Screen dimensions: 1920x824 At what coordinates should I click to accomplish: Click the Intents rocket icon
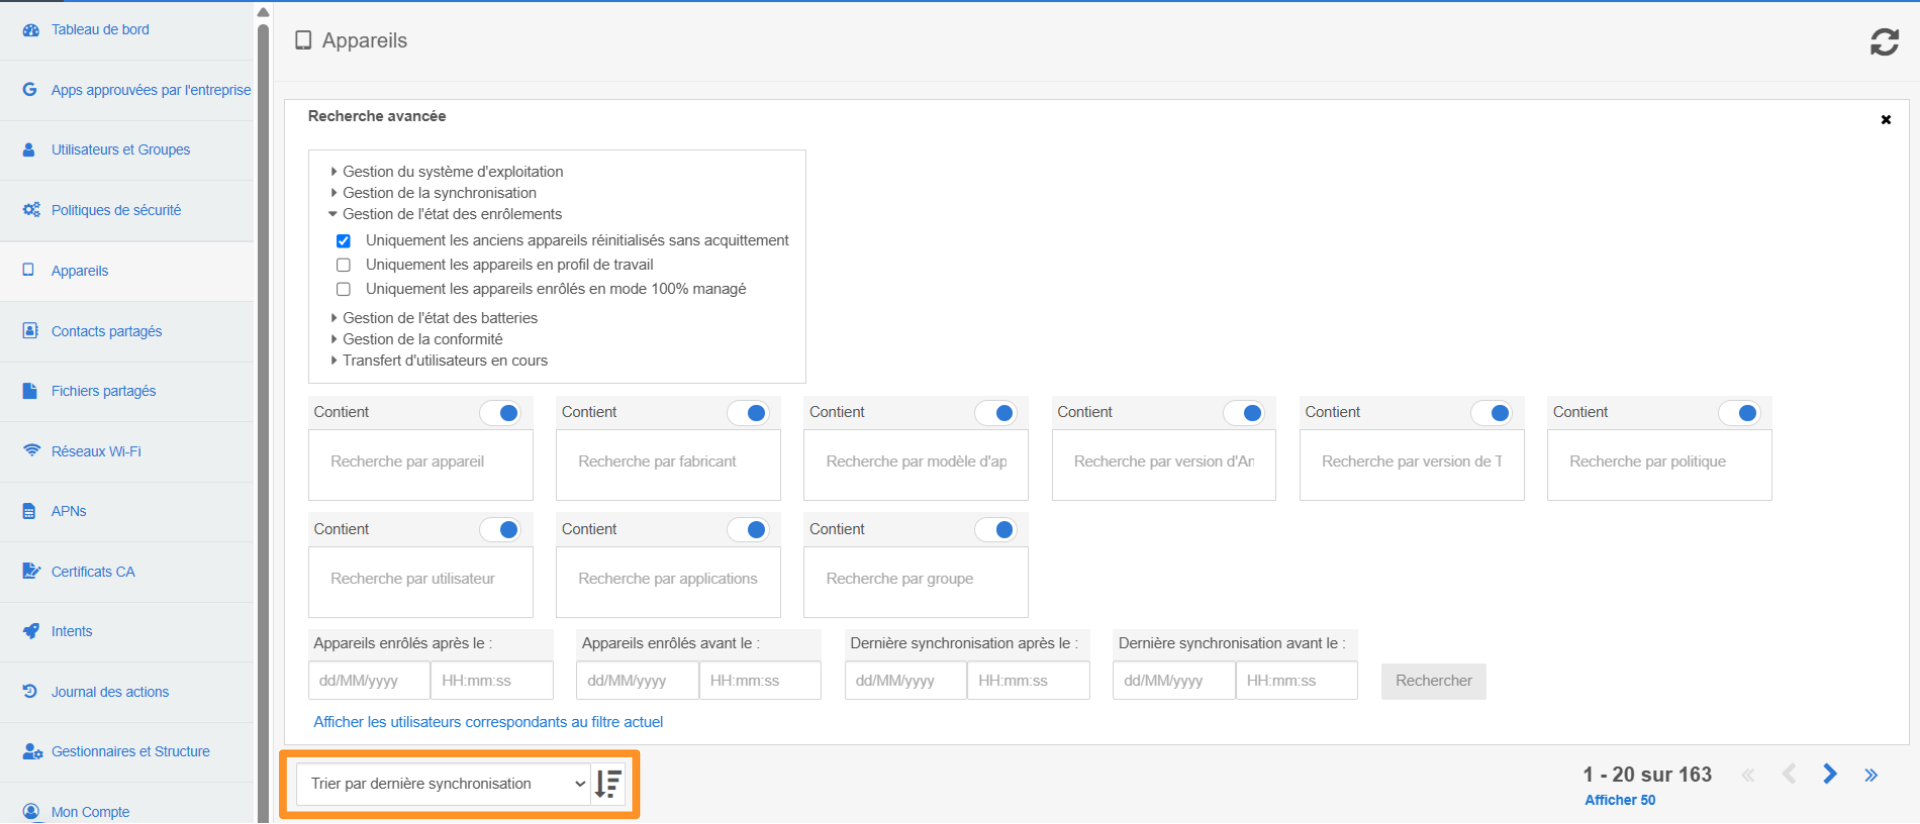tap(31, 631)
